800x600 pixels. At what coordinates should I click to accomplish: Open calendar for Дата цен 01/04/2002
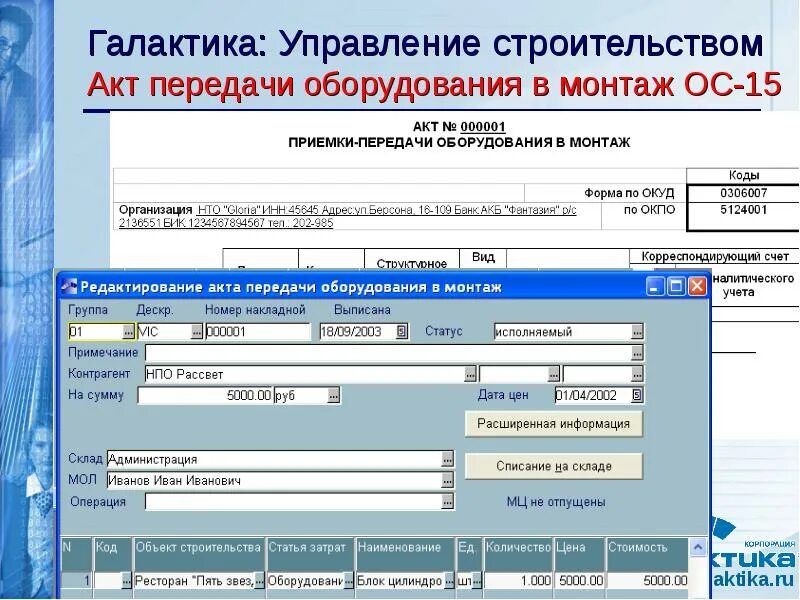[x=637, y=395]
